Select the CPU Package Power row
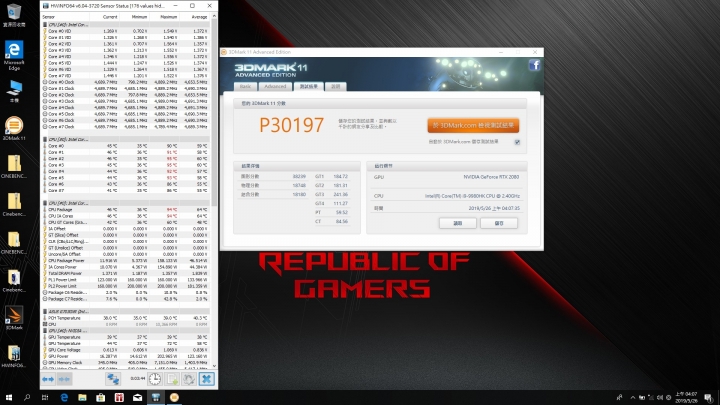This screenshot has width=720, height=405. (125, 260)
